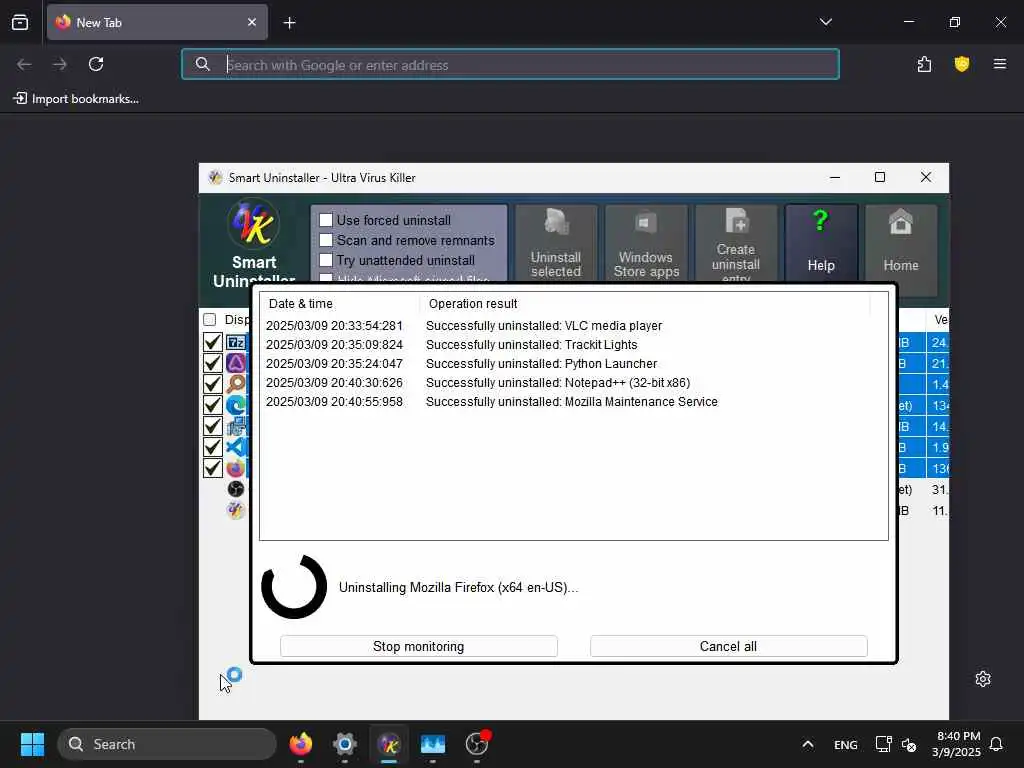Select the UVK icon in program list
1024x768 pixels.
click(236, 510)
